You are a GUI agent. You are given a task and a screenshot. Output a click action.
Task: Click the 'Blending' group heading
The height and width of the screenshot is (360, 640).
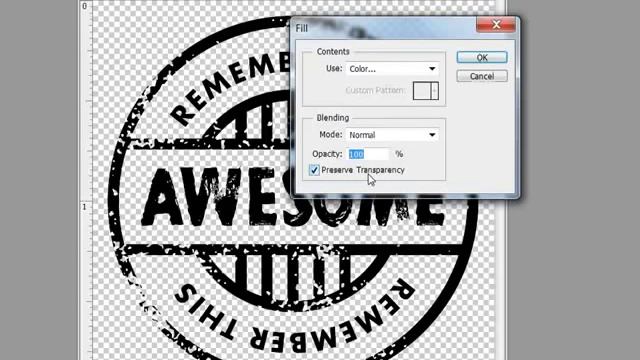[x=333, y=118]
